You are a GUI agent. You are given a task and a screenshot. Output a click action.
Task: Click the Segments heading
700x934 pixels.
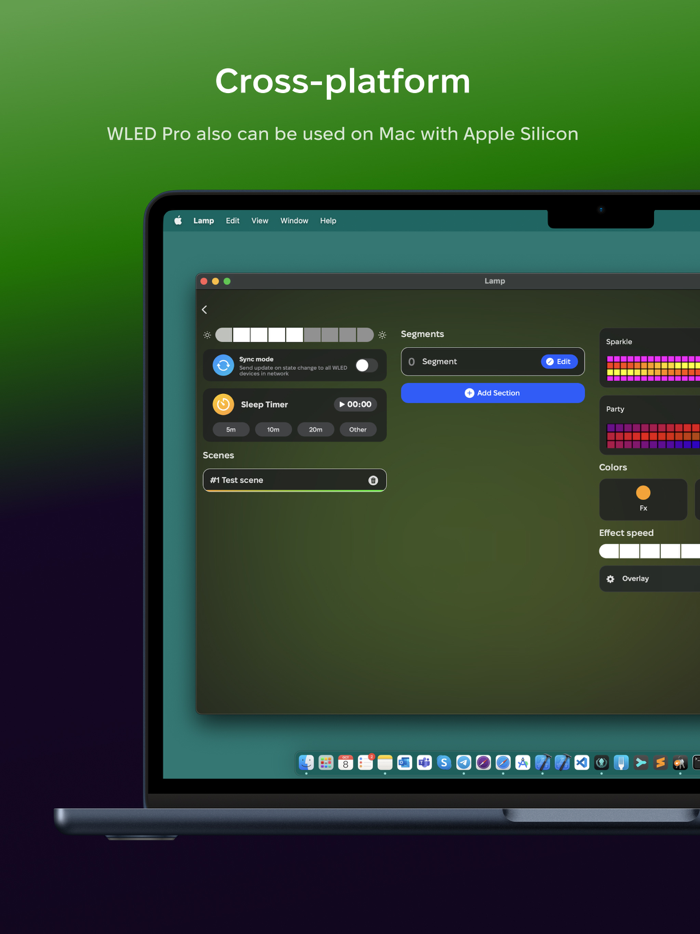tap(422, 334)
